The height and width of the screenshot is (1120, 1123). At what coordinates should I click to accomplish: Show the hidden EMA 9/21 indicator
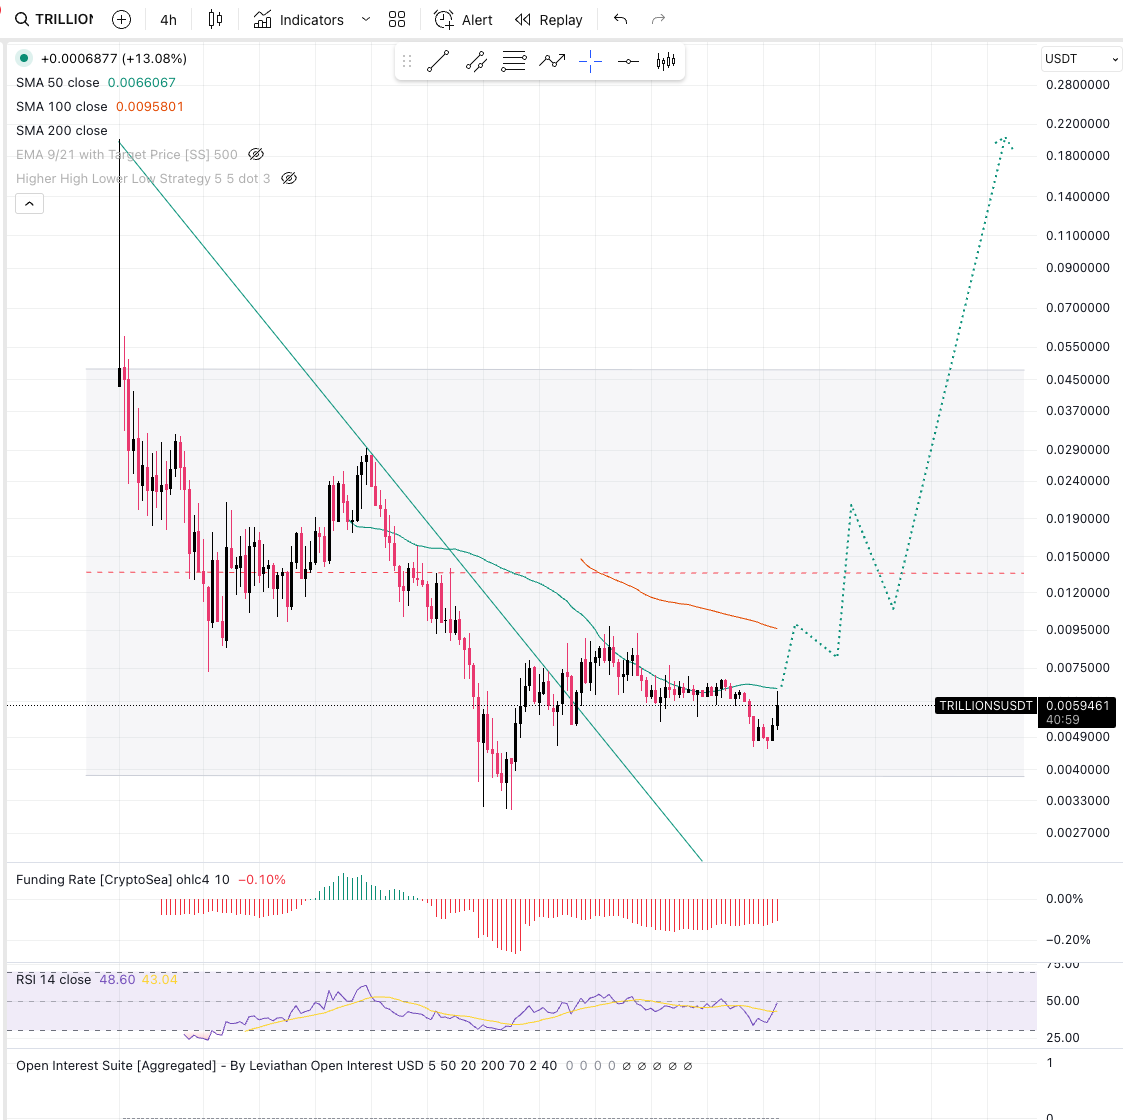click(256, 154)
